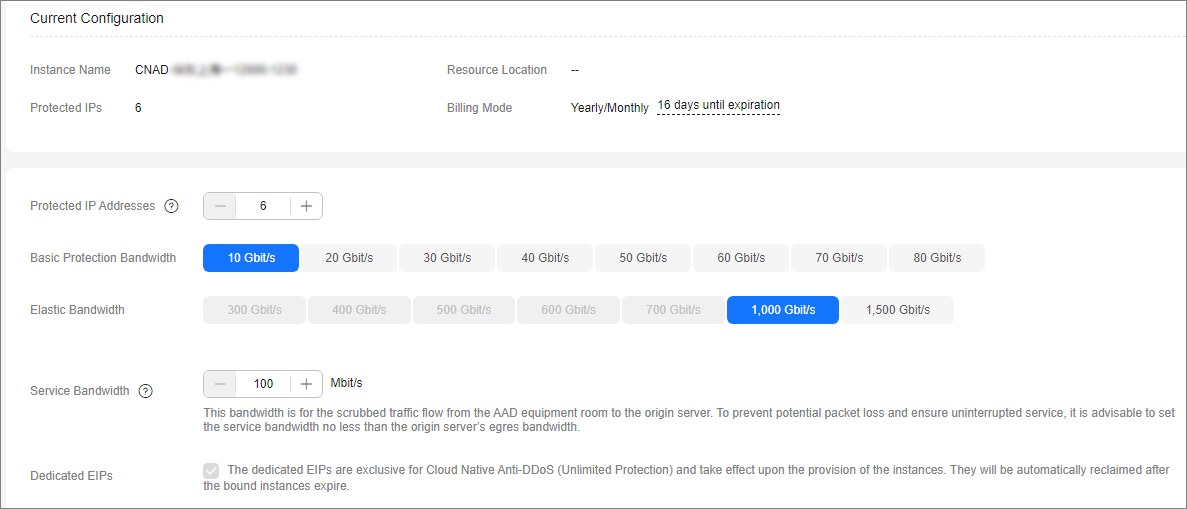Viewport: 1187px width, 509px height.
Task: Select 20 Gbit/s basic protection bandwidth
Action: [349, 258]
